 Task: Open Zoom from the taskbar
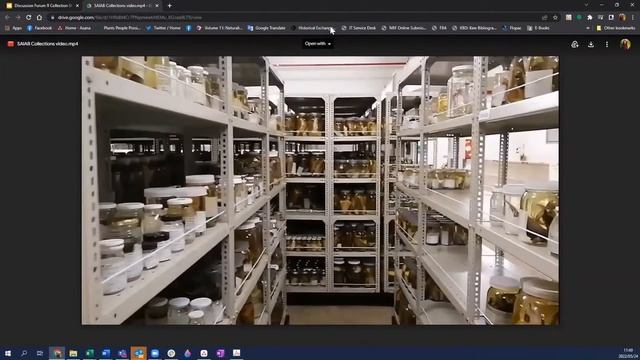[x=155, y=353]
